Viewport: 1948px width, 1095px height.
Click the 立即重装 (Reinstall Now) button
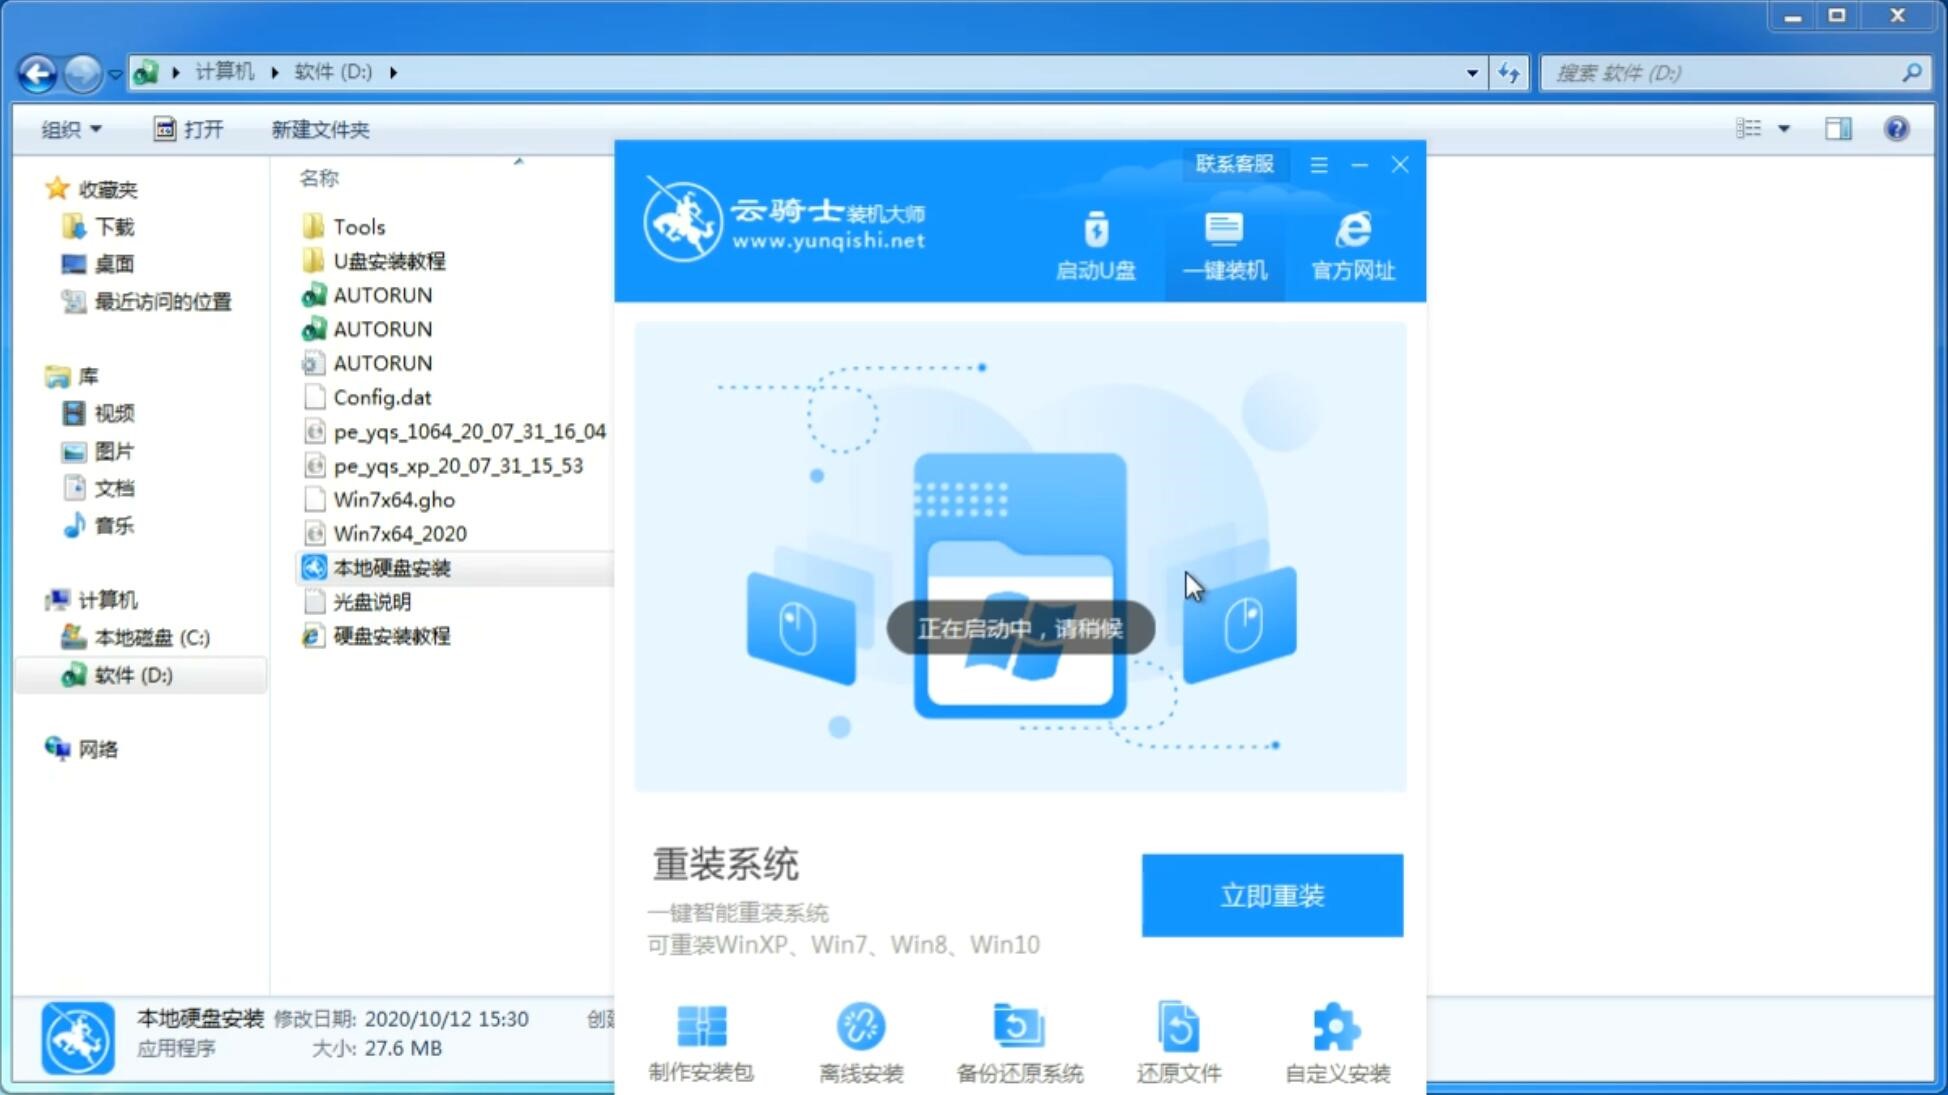click(x=1272, y=894)
